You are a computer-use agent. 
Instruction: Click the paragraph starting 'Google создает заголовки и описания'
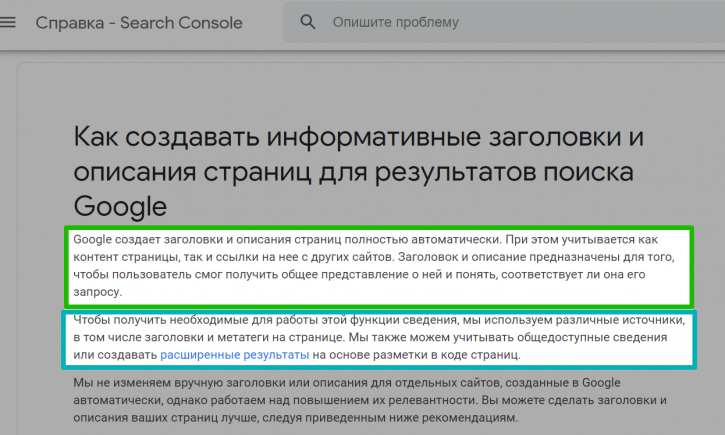pyautogui.click(x=374, y=266)
